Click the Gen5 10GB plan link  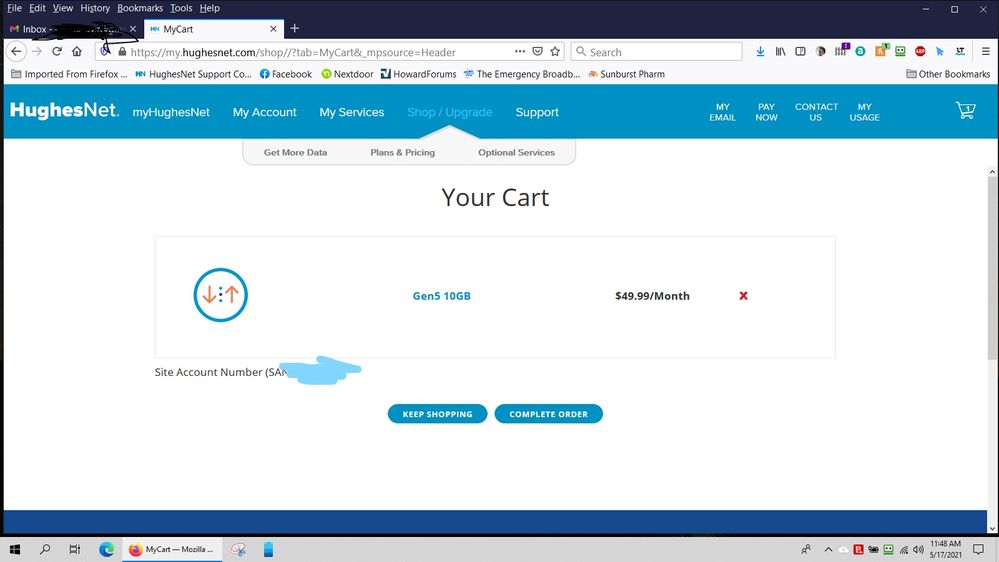coord(441,296)
